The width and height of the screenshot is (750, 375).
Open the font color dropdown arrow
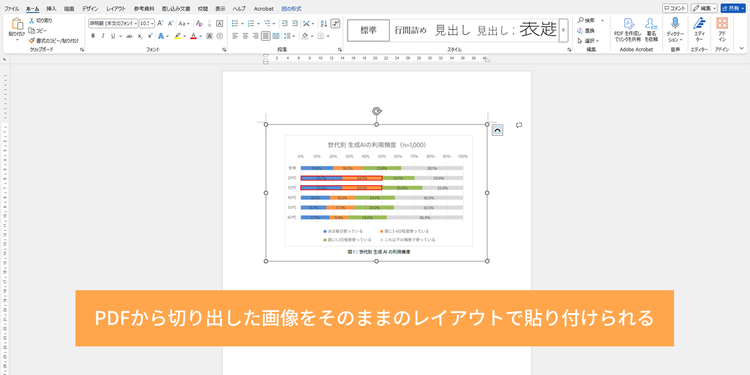[x=199, y=36]
